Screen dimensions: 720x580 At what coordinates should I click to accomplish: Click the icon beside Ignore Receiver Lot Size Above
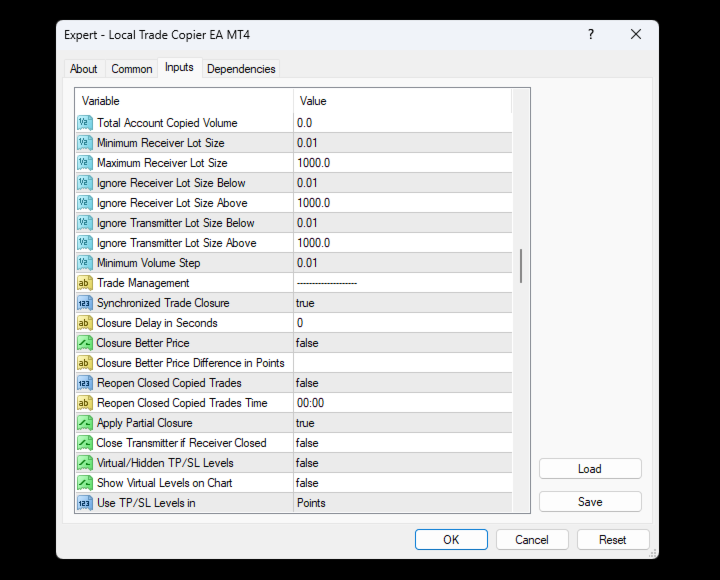coord(85,203)
